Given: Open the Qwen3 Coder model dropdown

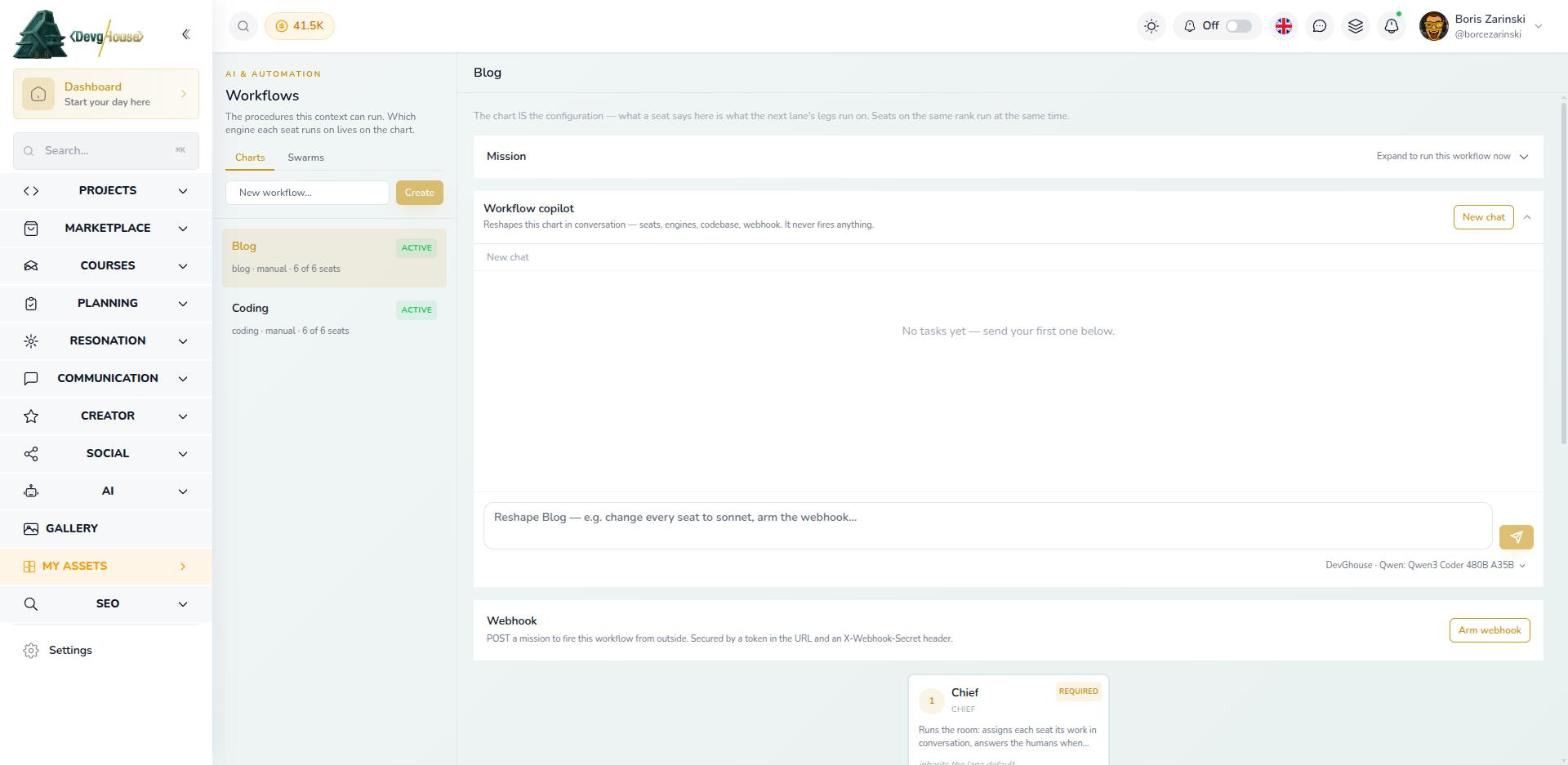Looking at the screenshot, I should coord(1426,565).
